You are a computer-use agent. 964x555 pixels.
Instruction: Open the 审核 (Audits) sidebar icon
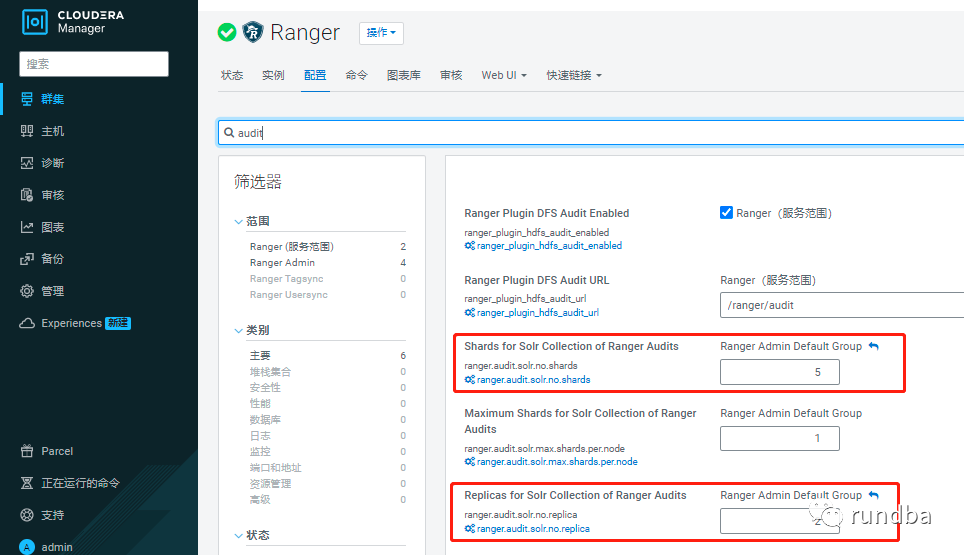(x=26, y=195)
